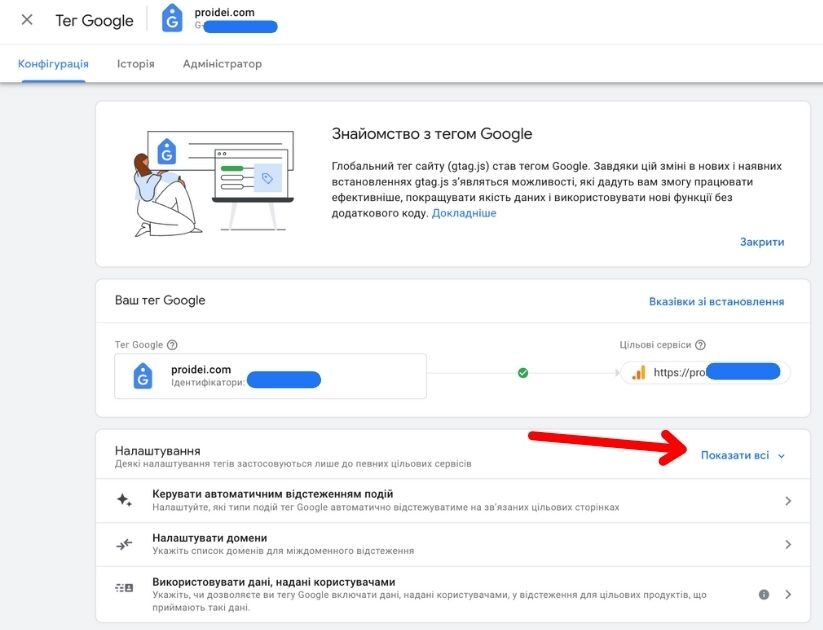Open Використовувати дані, надані користувачами setting
The image size is (823, 630).
[x=453, y=594]
